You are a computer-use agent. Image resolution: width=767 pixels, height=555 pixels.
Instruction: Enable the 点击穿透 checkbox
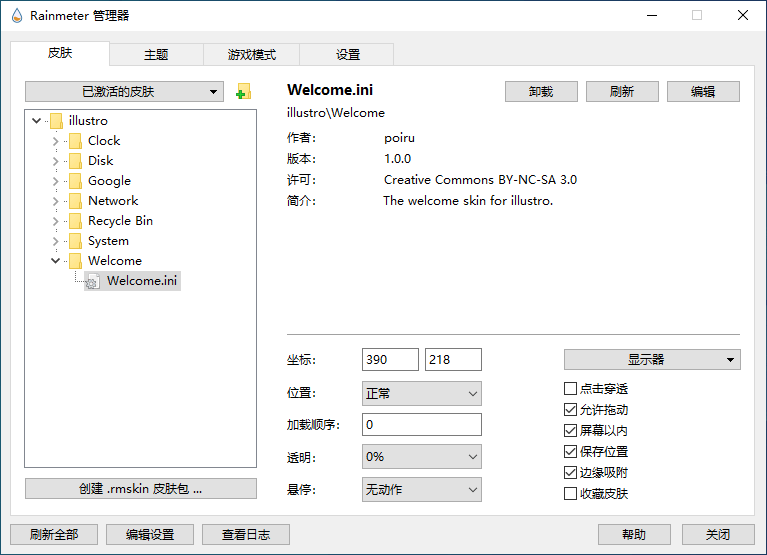(570, 389)
